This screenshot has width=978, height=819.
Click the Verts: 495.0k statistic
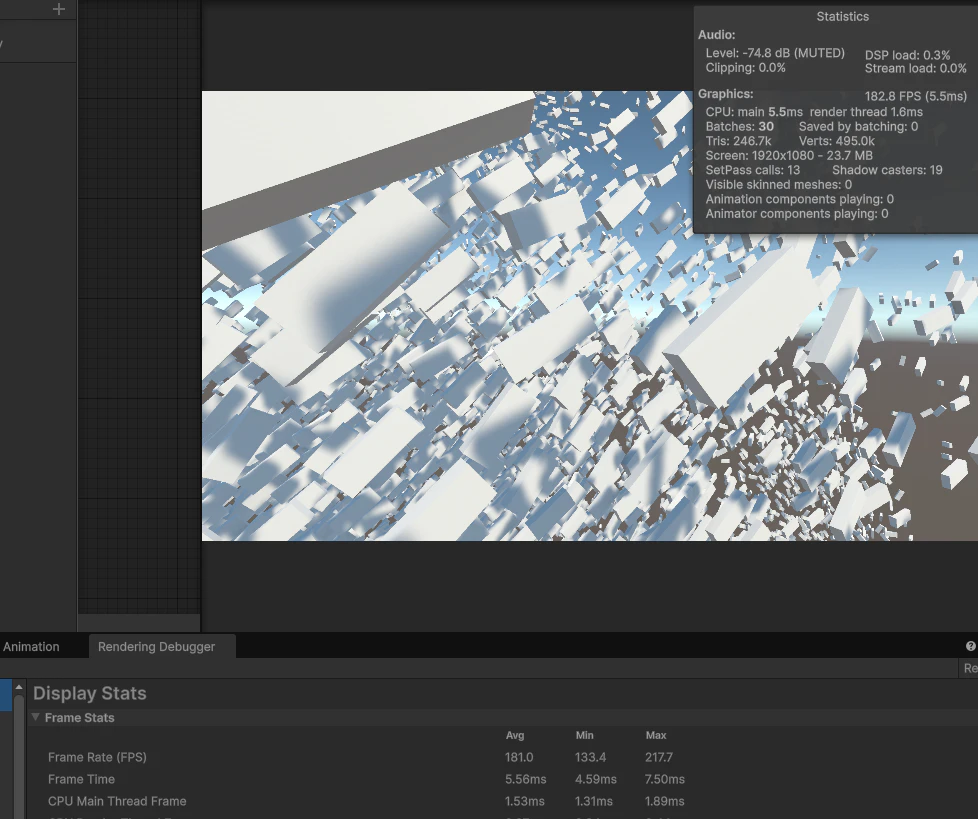pyautogui.click(x=836, y=141)
